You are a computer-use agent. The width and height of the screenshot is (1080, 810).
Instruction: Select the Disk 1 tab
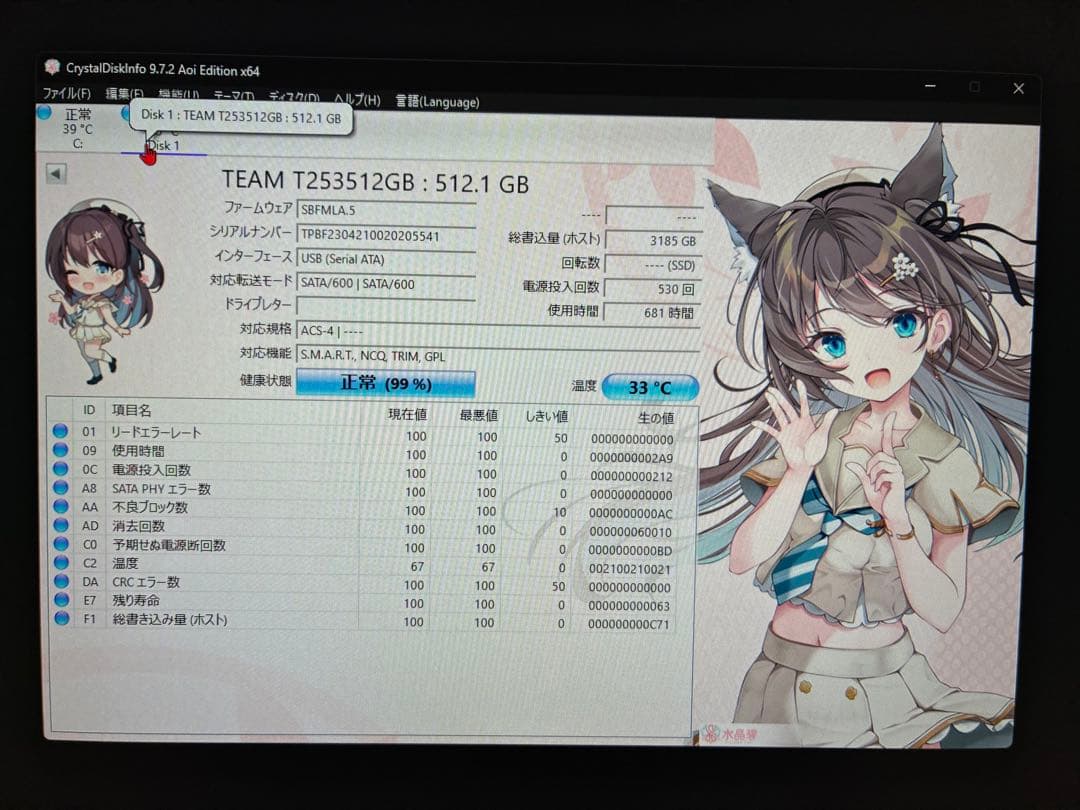[164, 145]
